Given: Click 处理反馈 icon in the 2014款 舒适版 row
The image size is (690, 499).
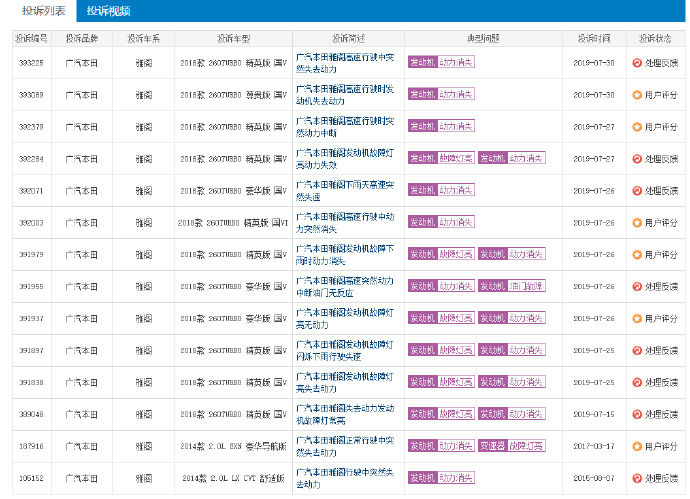Looking at the screenshot, I should pos(637,479).
